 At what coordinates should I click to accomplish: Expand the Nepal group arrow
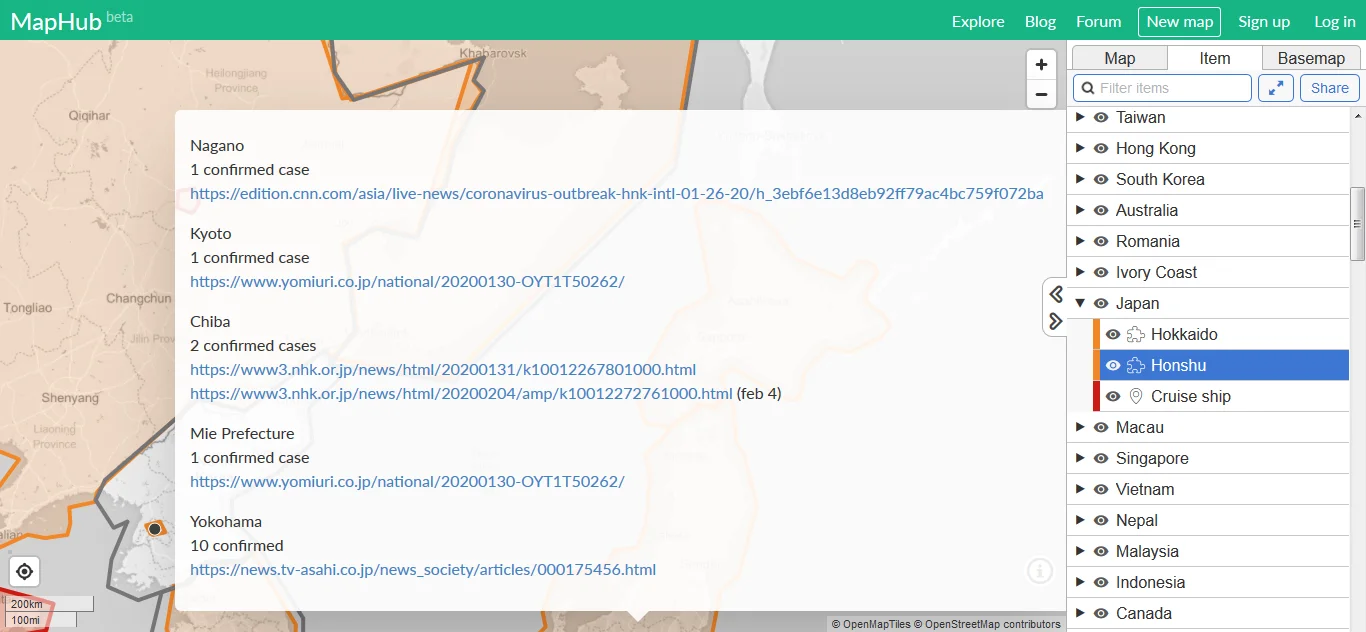point(1080,520)
